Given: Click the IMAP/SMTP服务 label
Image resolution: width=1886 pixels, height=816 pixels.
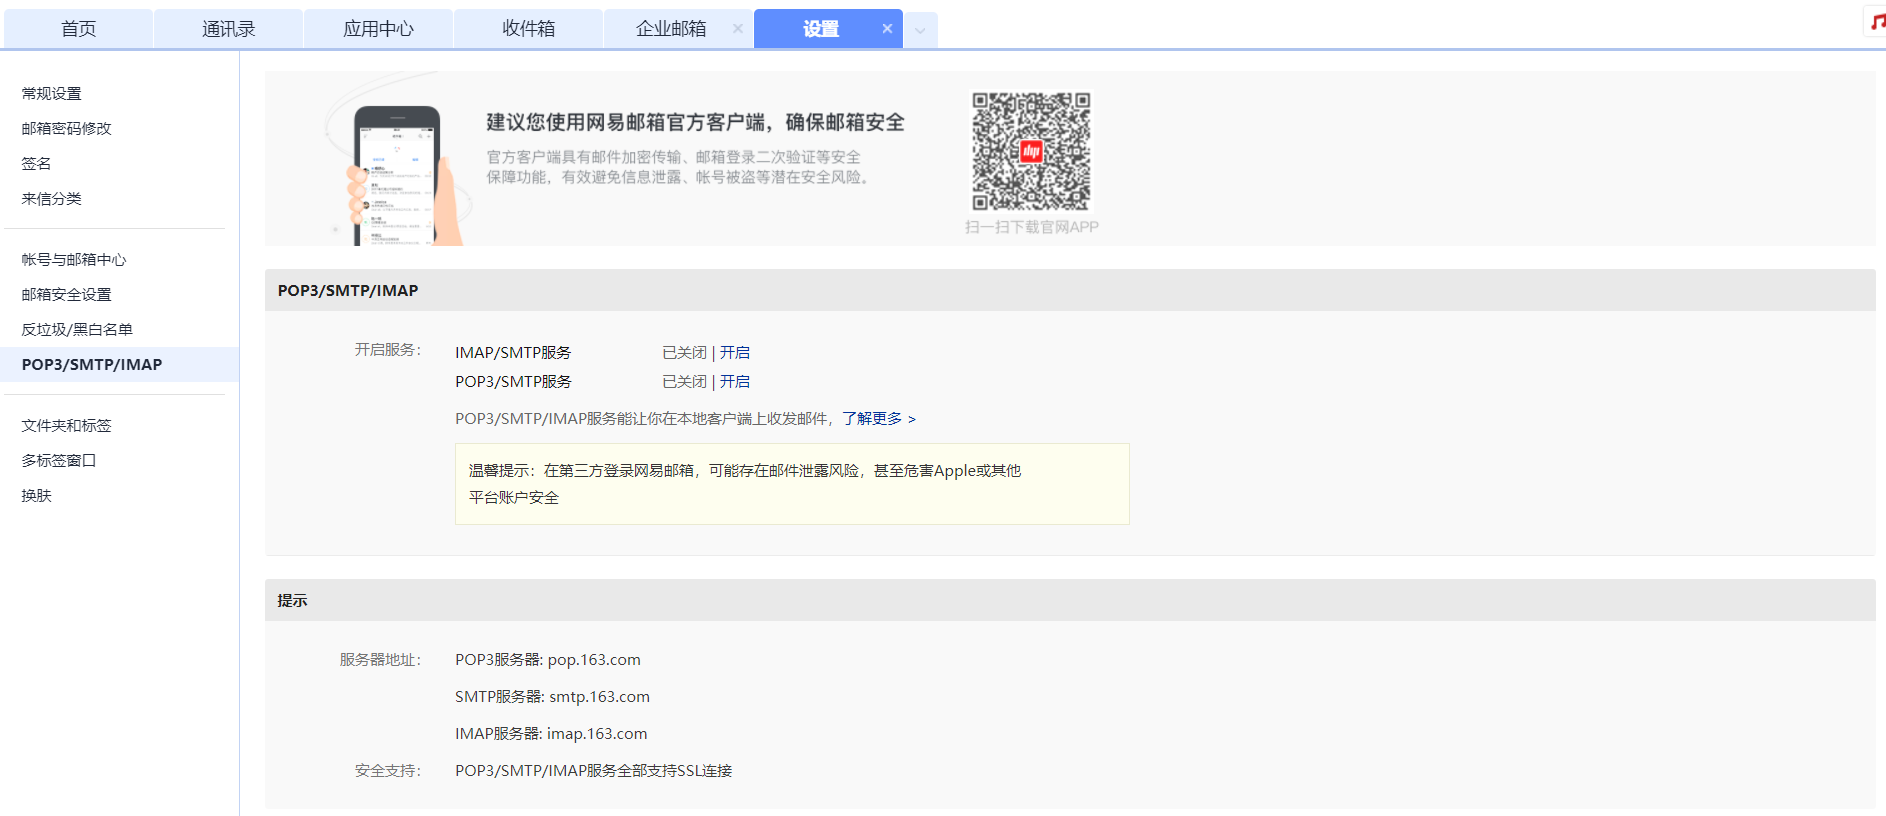Looking at the screenshot, I should click(x=513, y=353).
